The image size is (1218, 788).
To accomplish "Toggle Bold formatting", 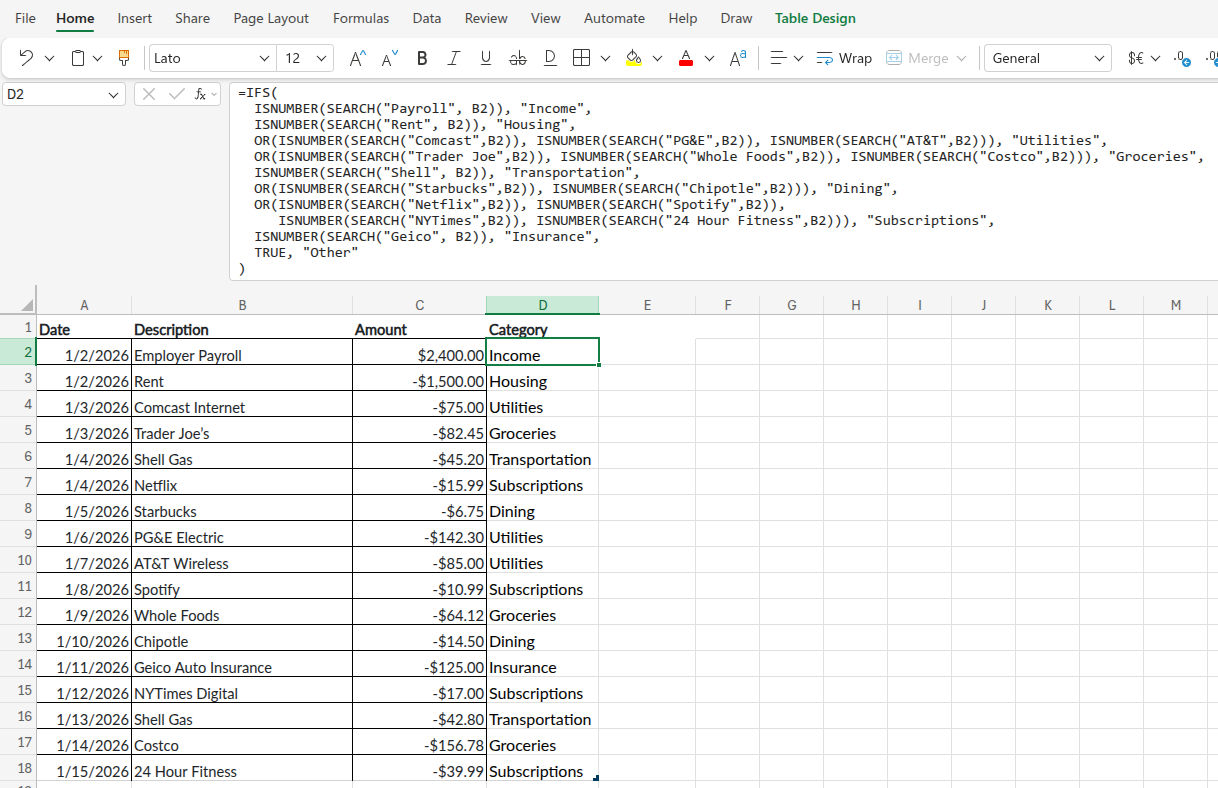I will [422, 58].
